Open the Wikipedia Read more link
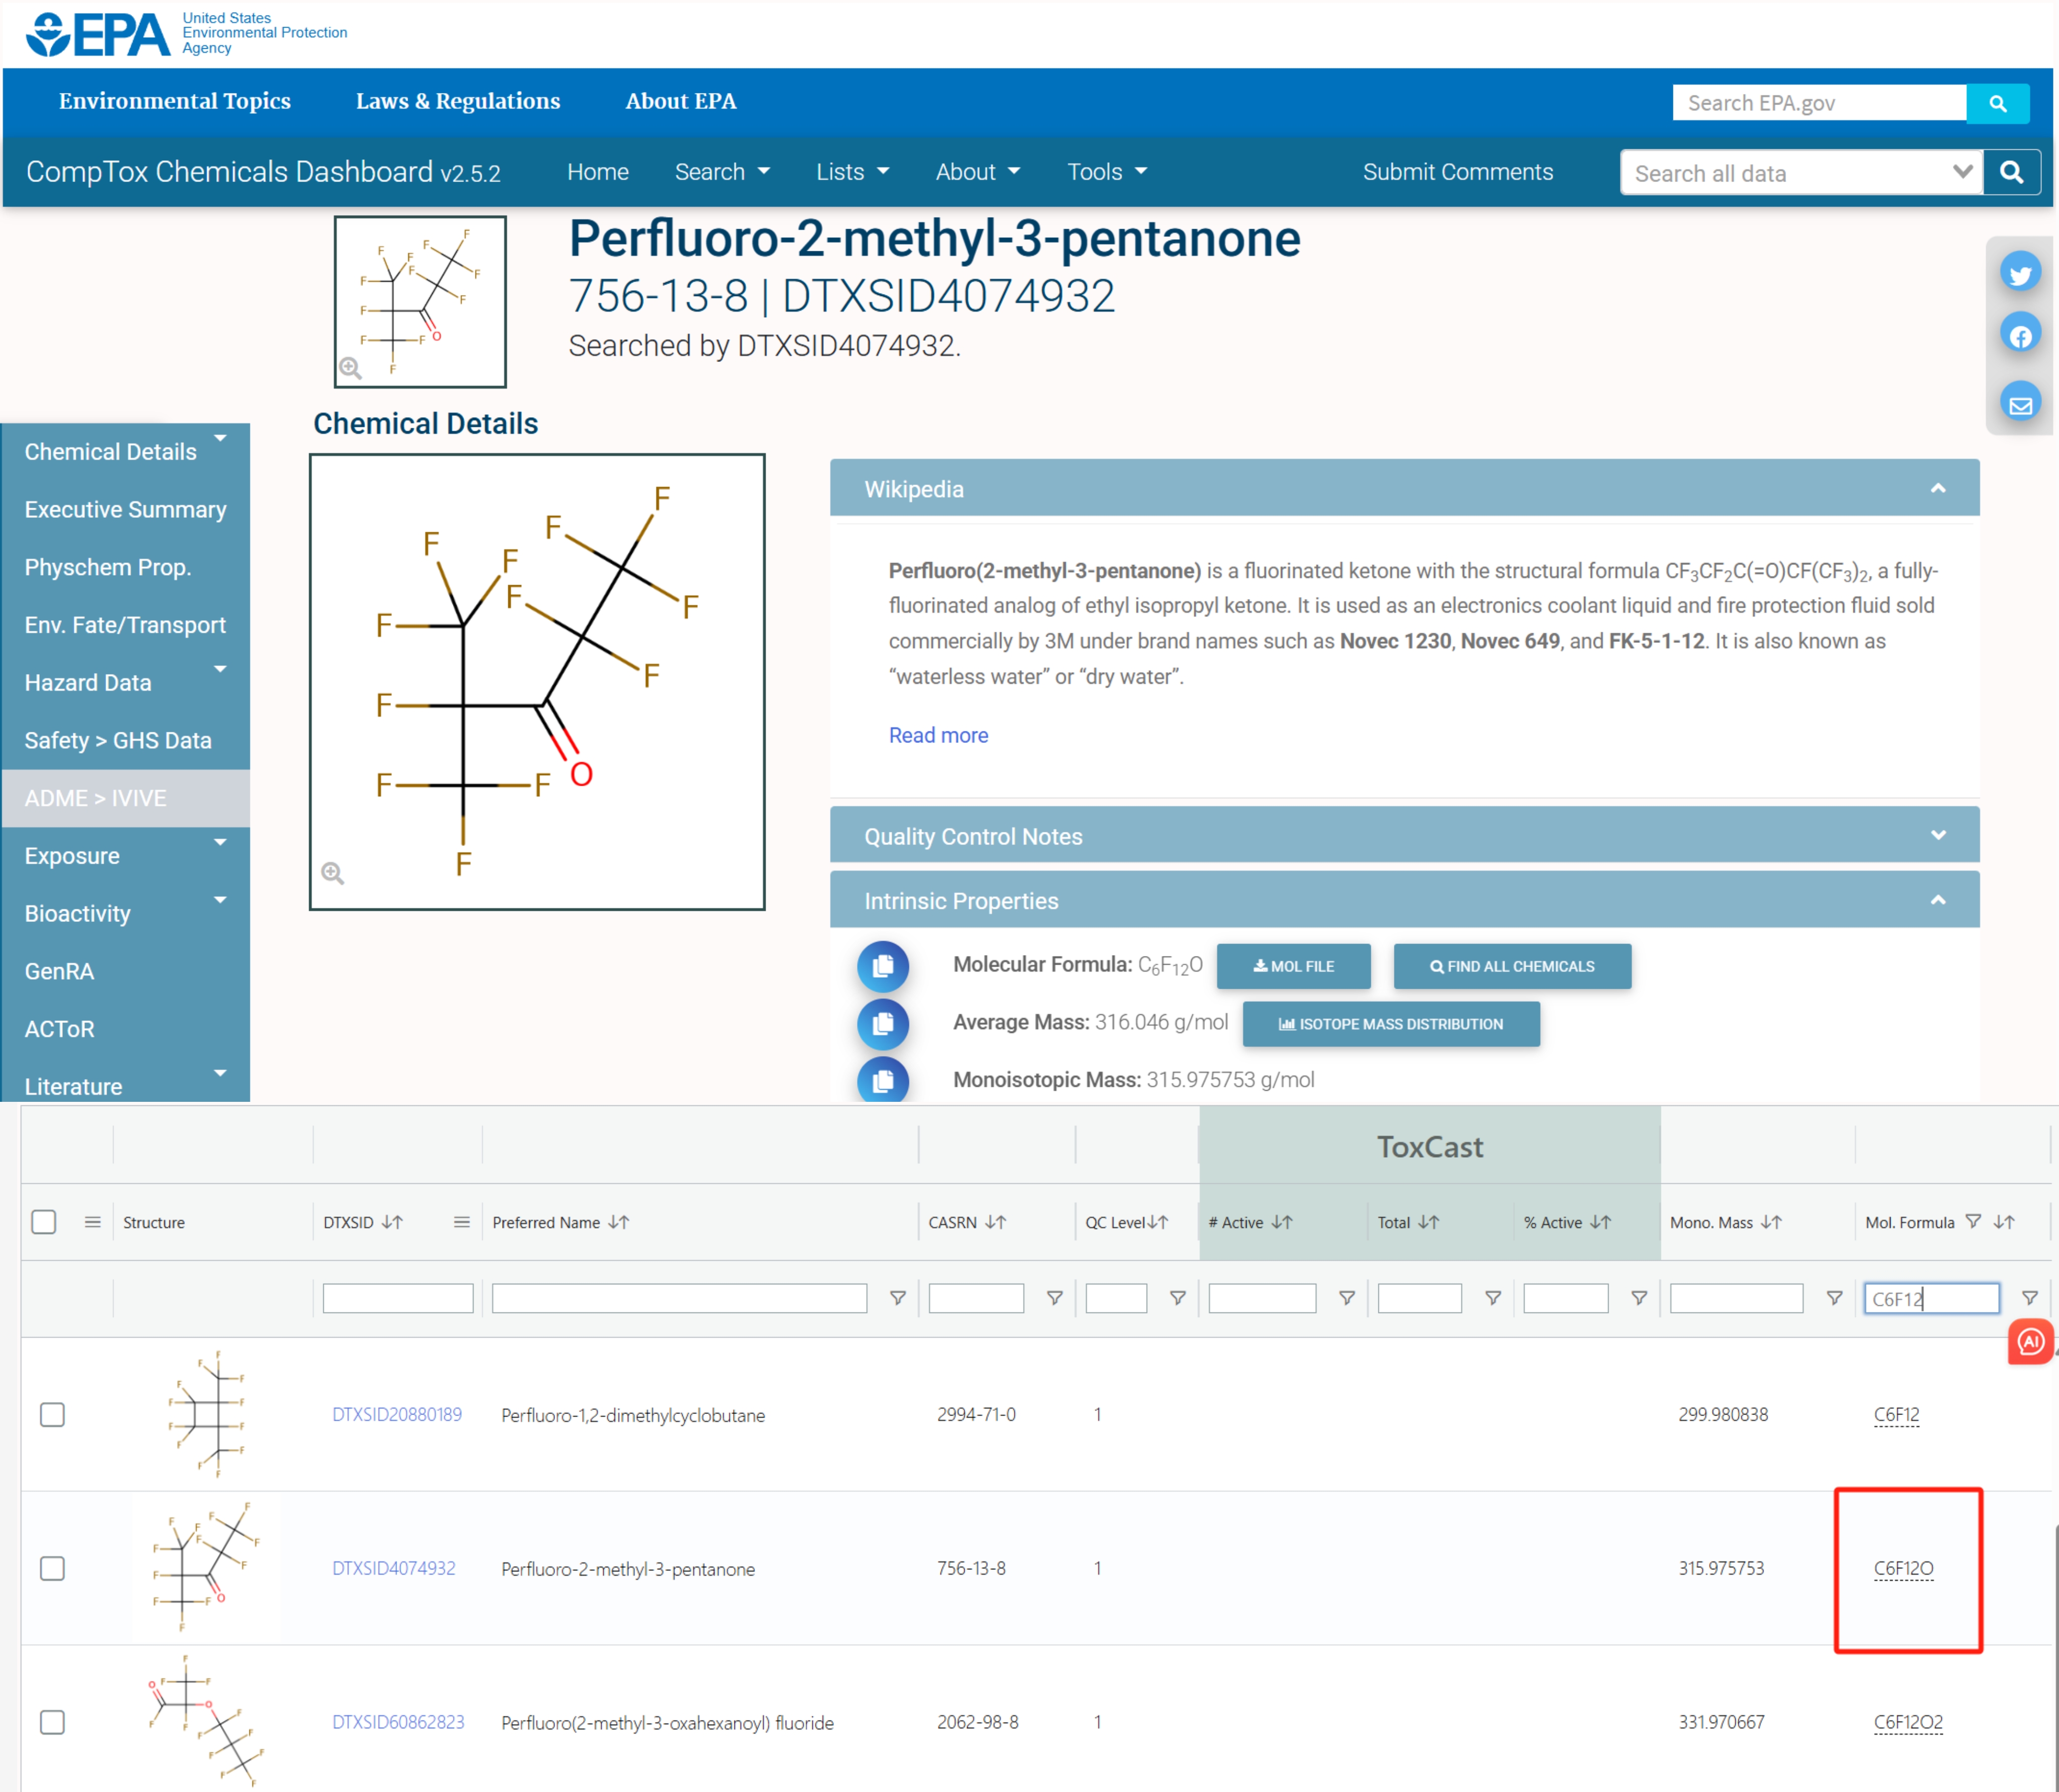Screen dimensions: 2059x1792 (938, 735)
